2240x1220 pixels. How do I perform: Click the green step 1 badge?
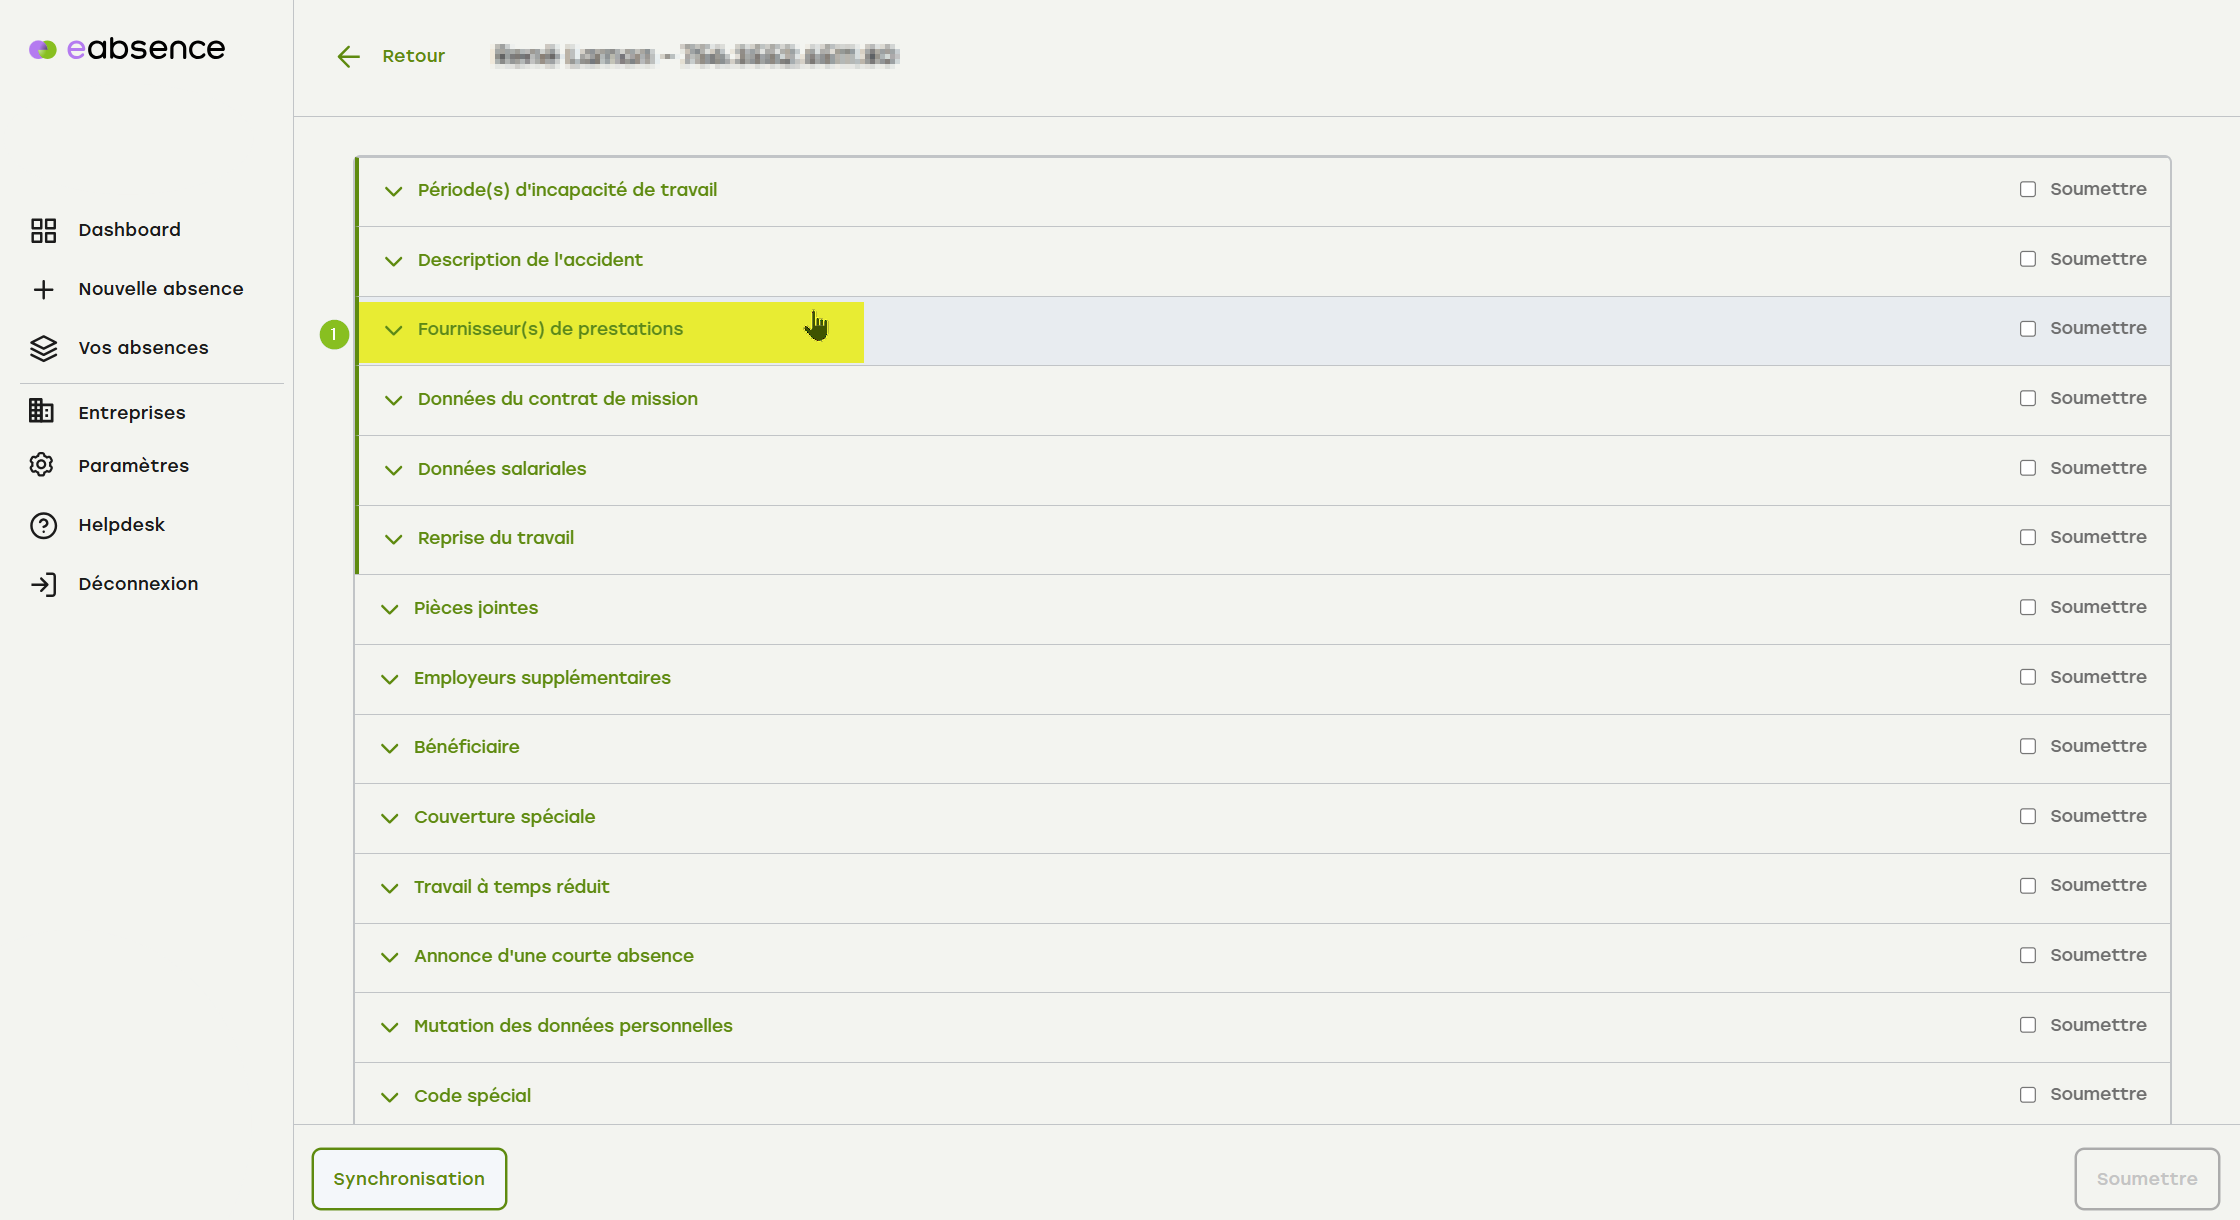click(x=334, y=334)
